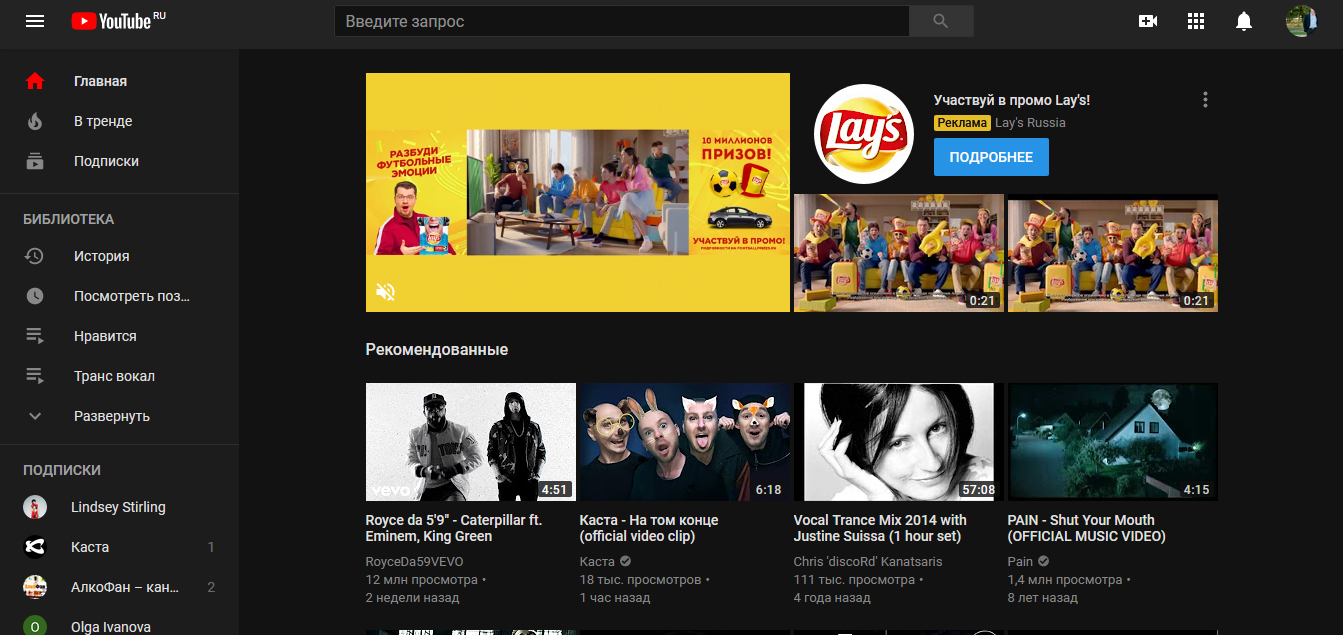Image resolution: width=1343 pixels, height=635 pixels.
Task: Click the БИБЛИОТЕКА section heading
Action: click(x=69, y=219)
